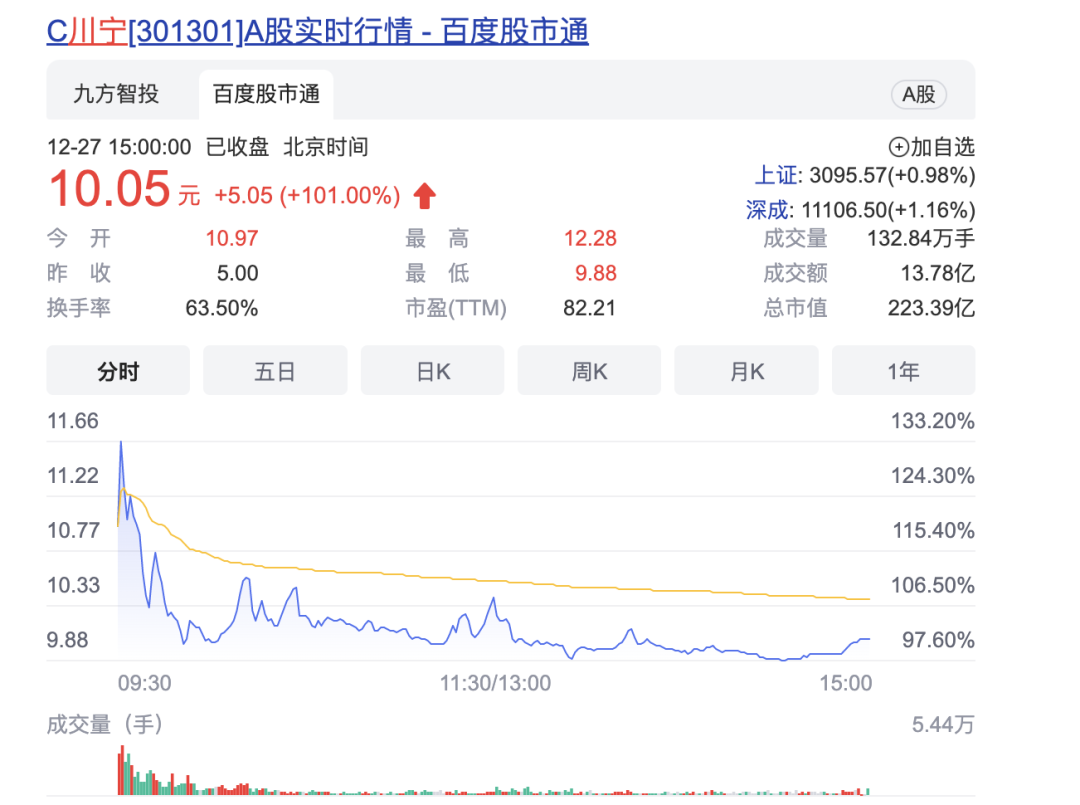Switch to the 九方智投 tab

(116, 94)
